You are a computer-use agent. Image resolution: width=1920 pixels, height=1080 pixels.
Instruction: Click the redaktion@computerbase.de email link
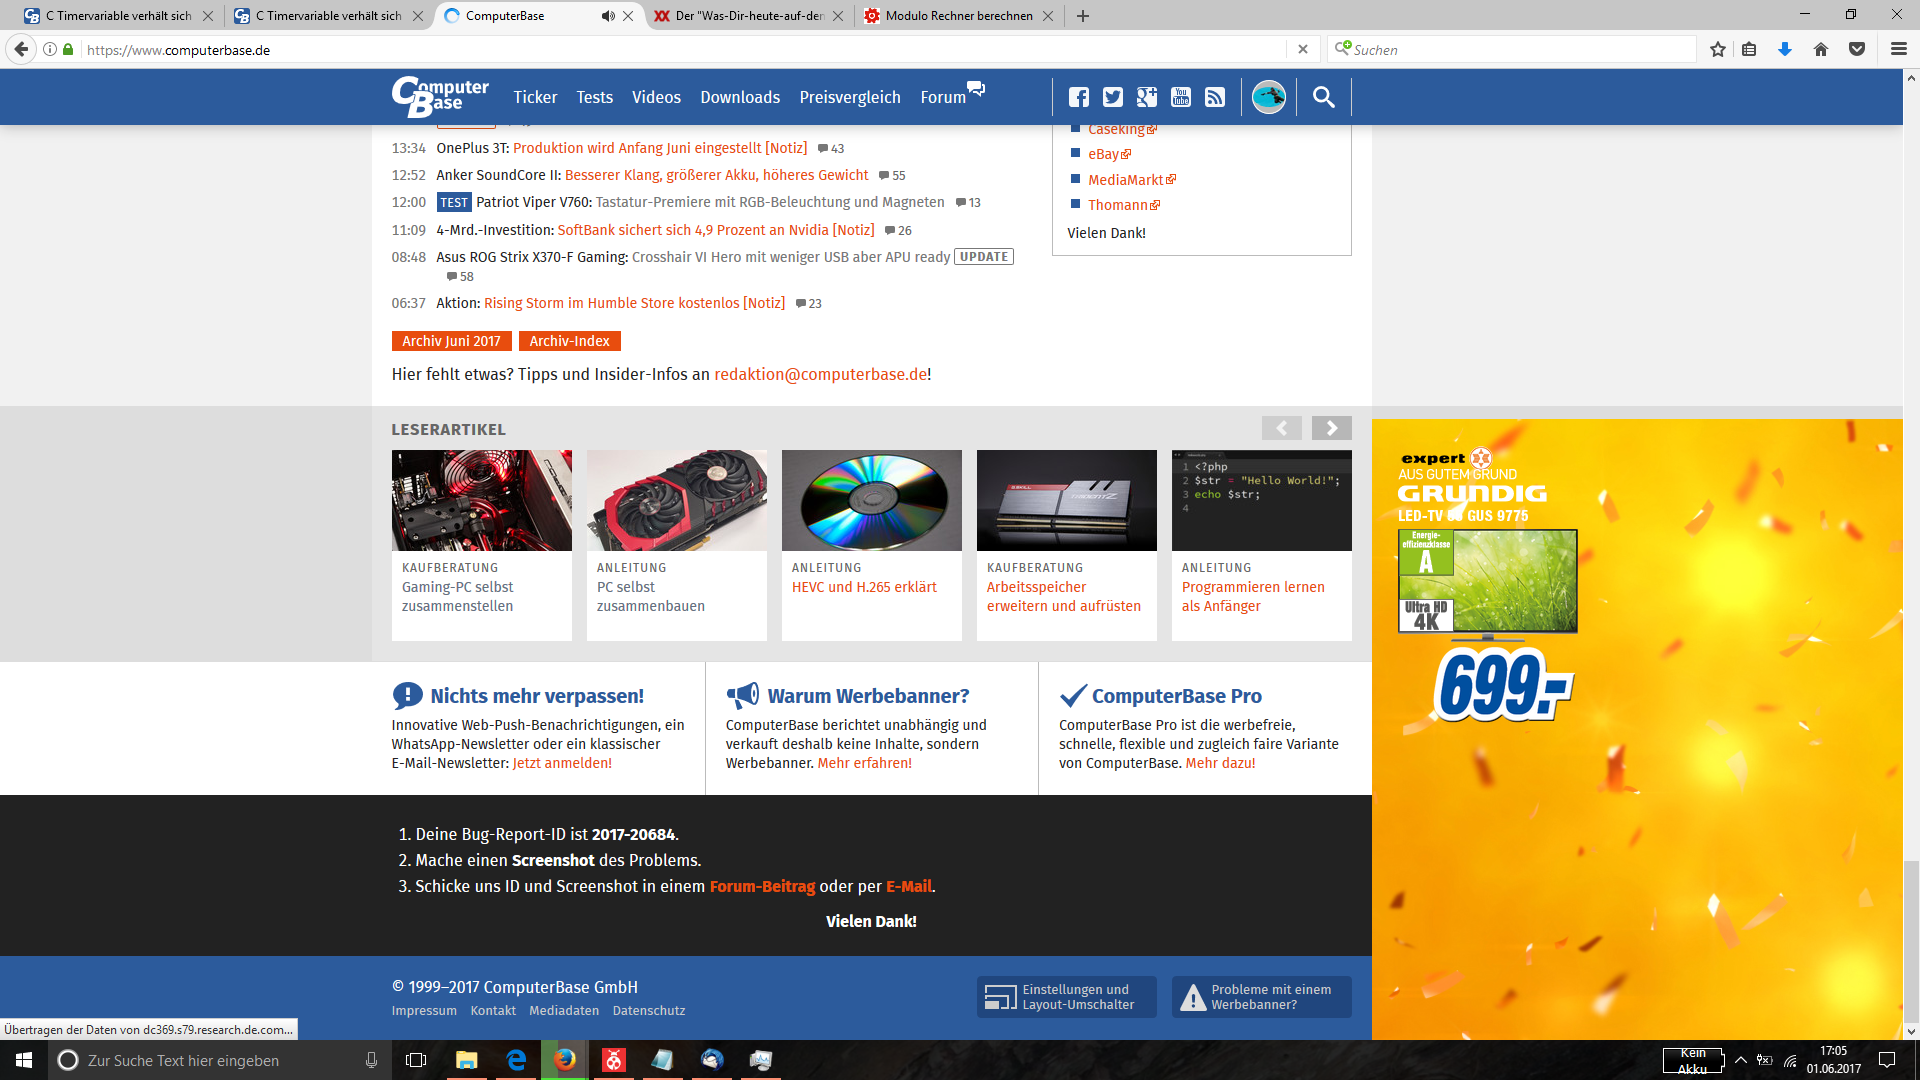coord(820,374)
